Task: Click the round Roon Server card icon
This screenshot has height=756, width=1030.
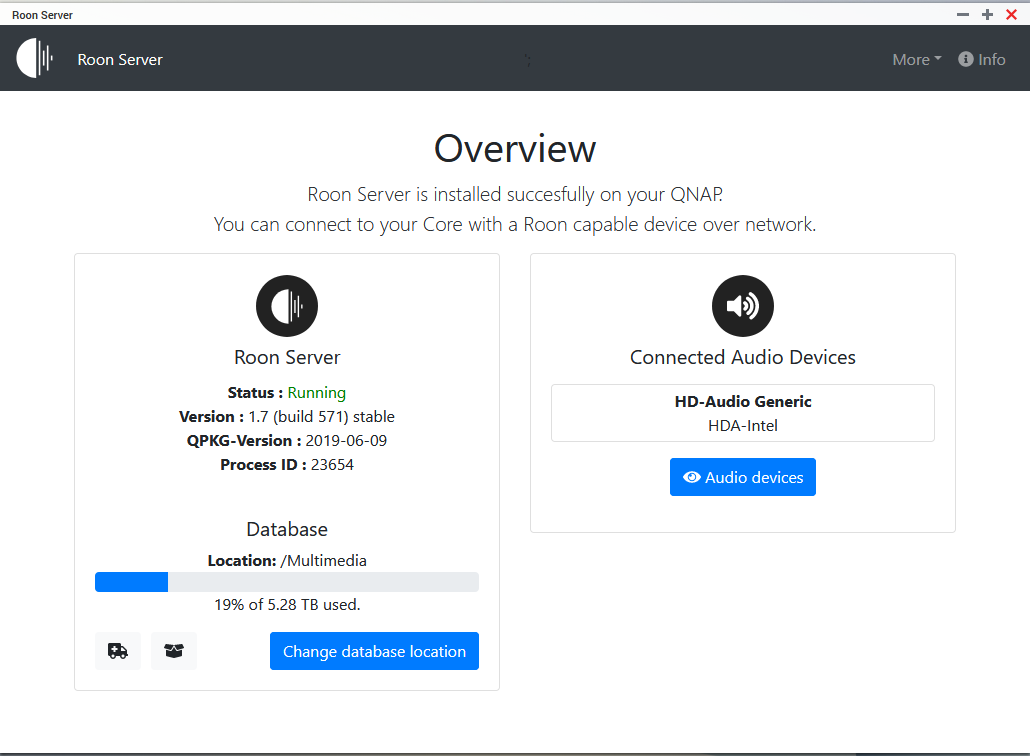Action: click(x=287, y=306)
